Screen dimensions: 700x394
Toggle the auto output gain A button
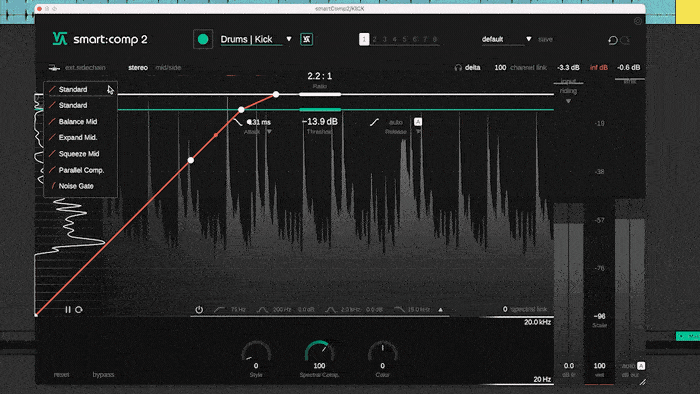pyautogui.click(x=641, y=366)
